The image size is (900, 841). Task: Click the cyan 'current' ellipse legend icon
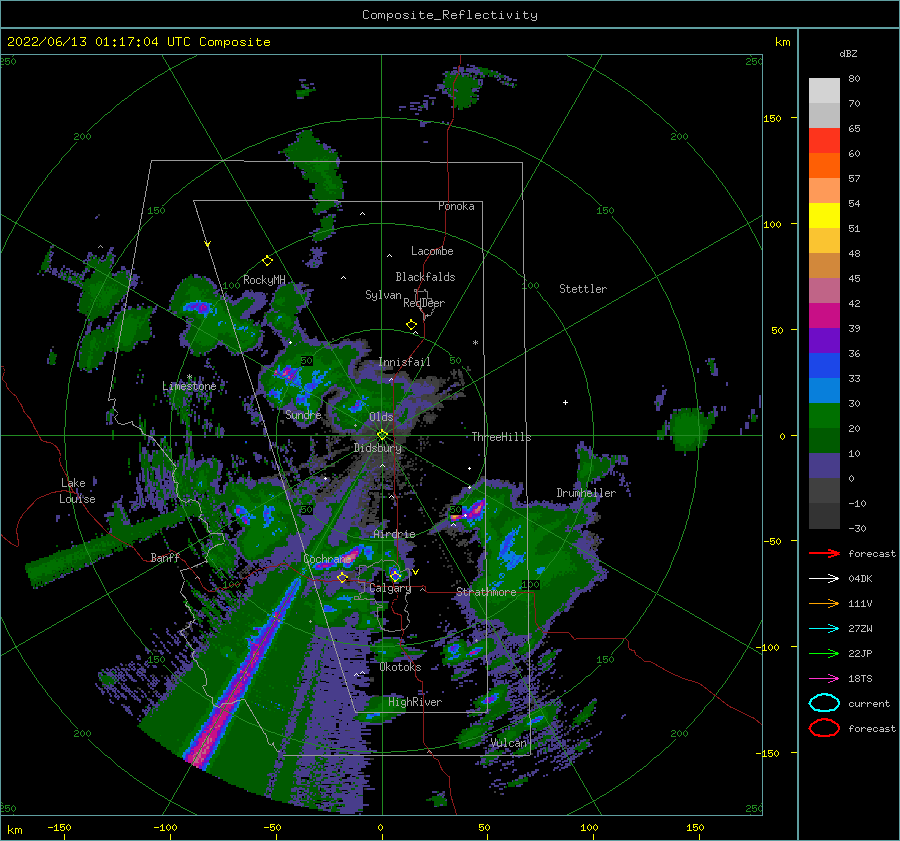824,703
